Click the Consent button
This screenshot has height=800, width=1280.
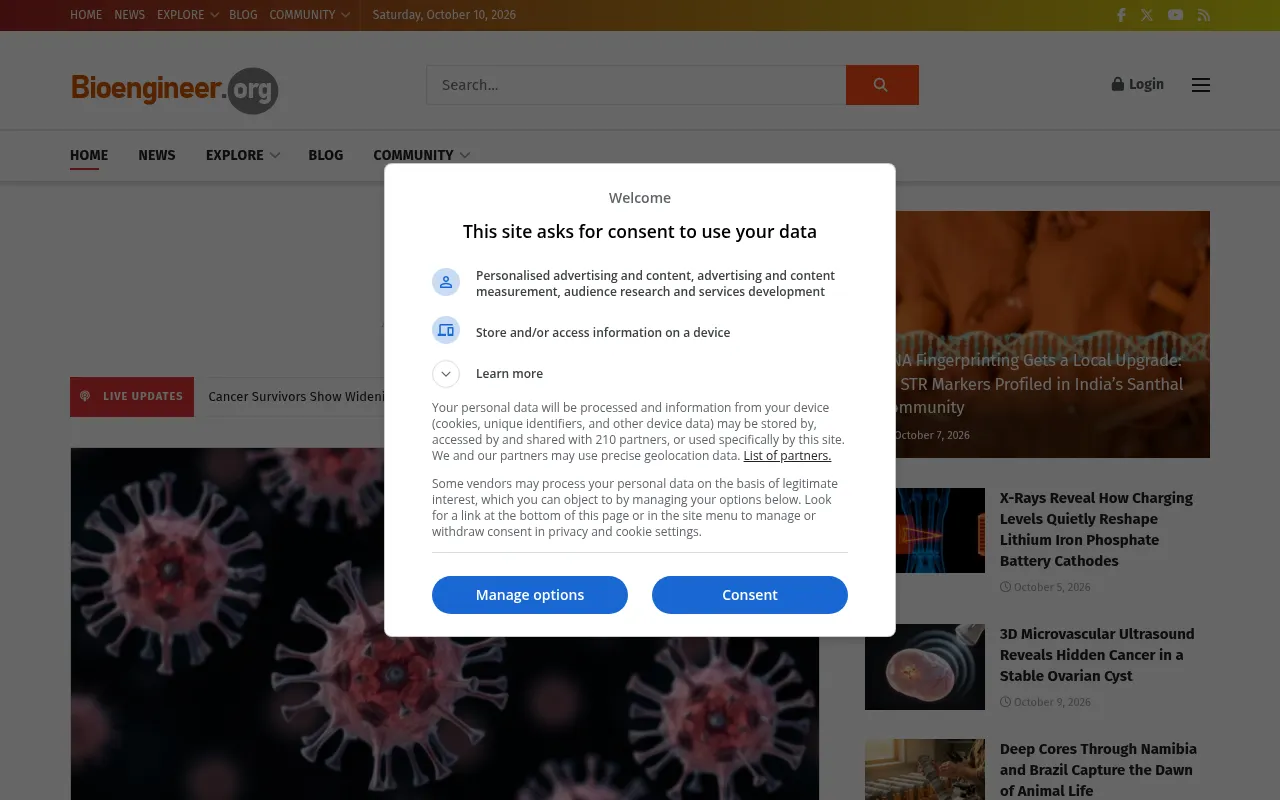click(750, 595)
